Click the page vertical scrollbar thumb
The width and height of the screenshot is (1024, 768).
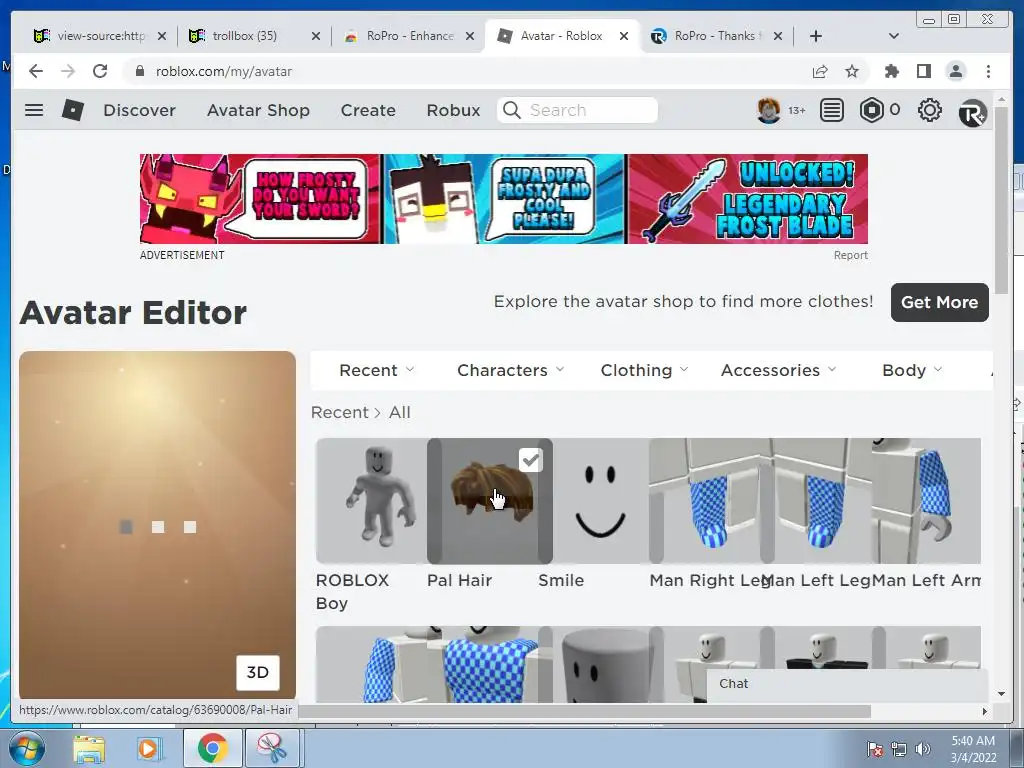coord(1002,199)
